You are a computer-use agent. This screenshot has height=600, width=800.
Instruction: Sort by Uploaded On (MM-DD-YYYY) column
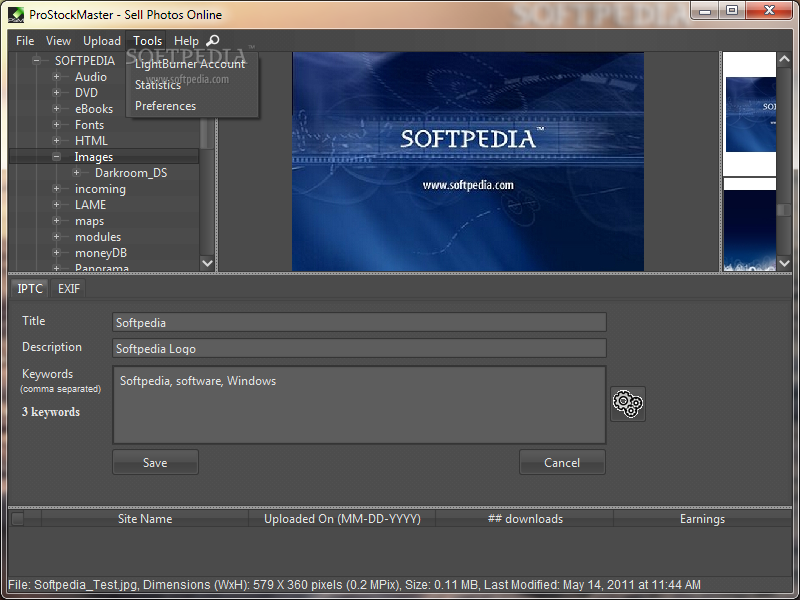(x=342, y=519)
